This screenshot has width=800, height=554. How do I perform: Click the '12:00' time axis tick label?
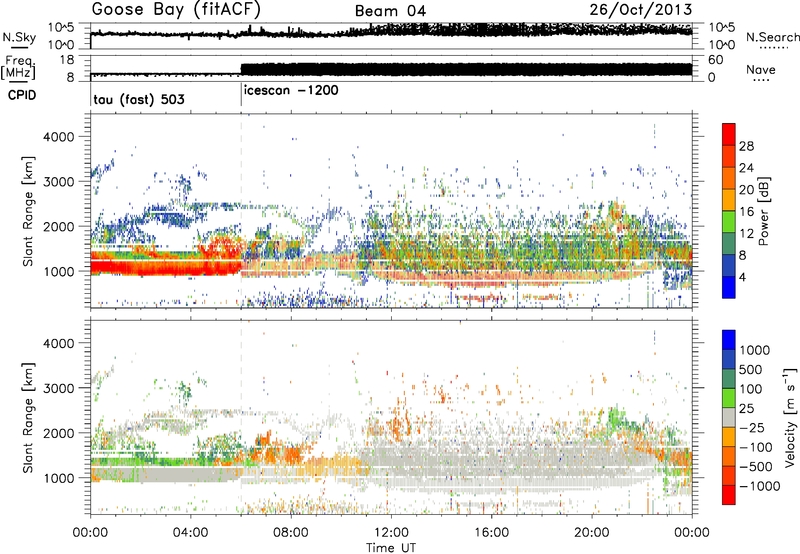click(391, 533)
